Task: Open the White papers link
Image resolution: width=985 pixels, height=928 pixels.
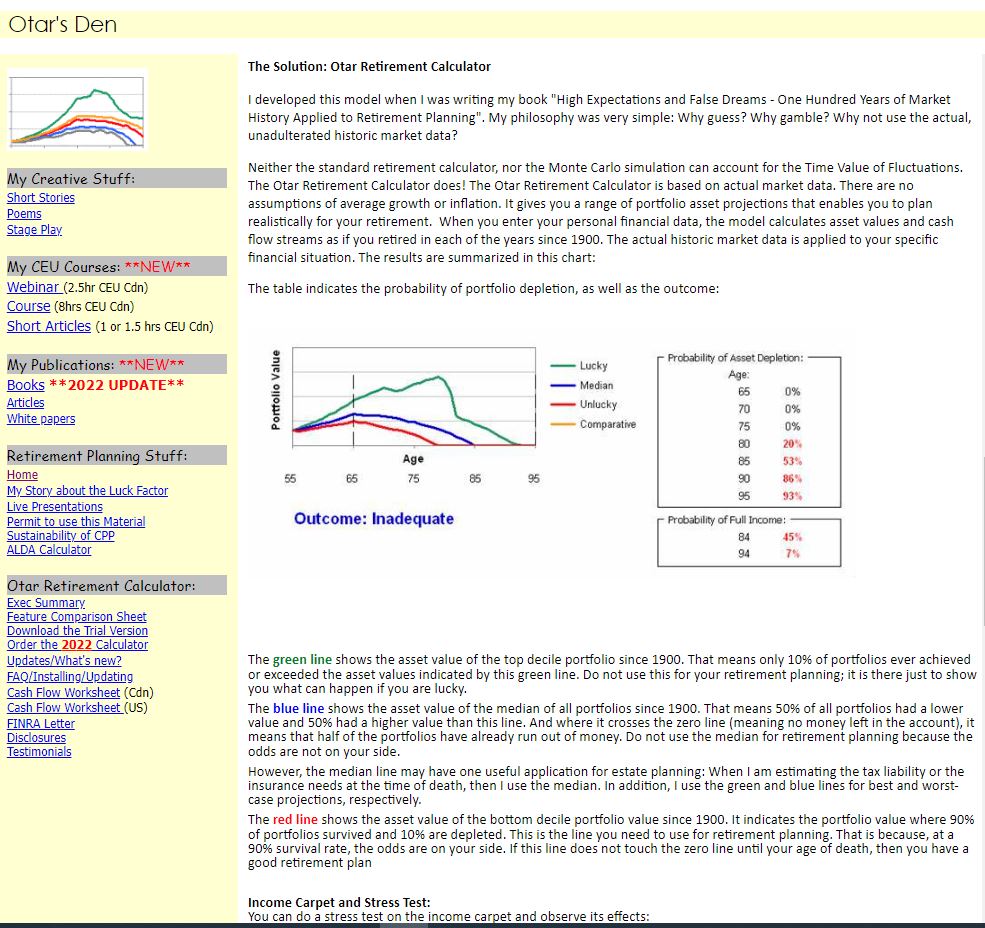Action: click(x=41, y=419)
